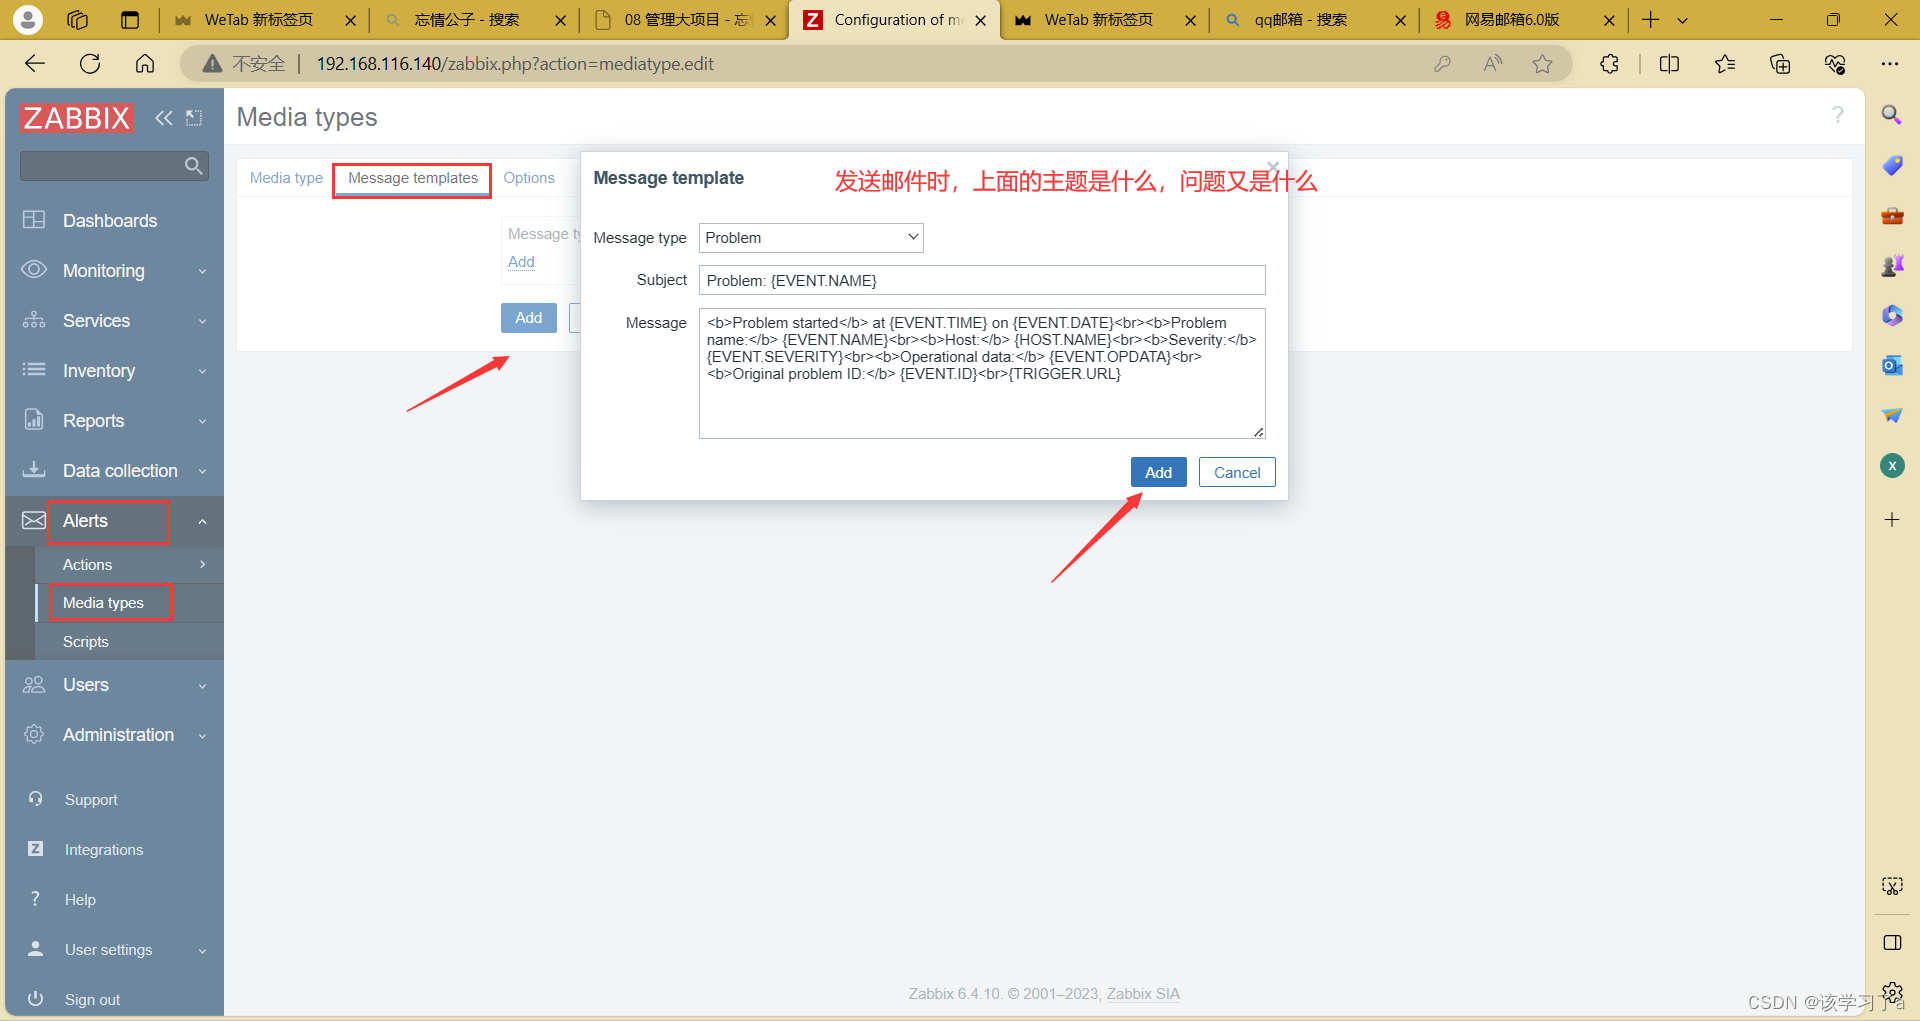The width and height of the screenshot is (1920, 1021).
Task: Click the Edge sidebar plus icon
Action: [x=1892, y=520]
